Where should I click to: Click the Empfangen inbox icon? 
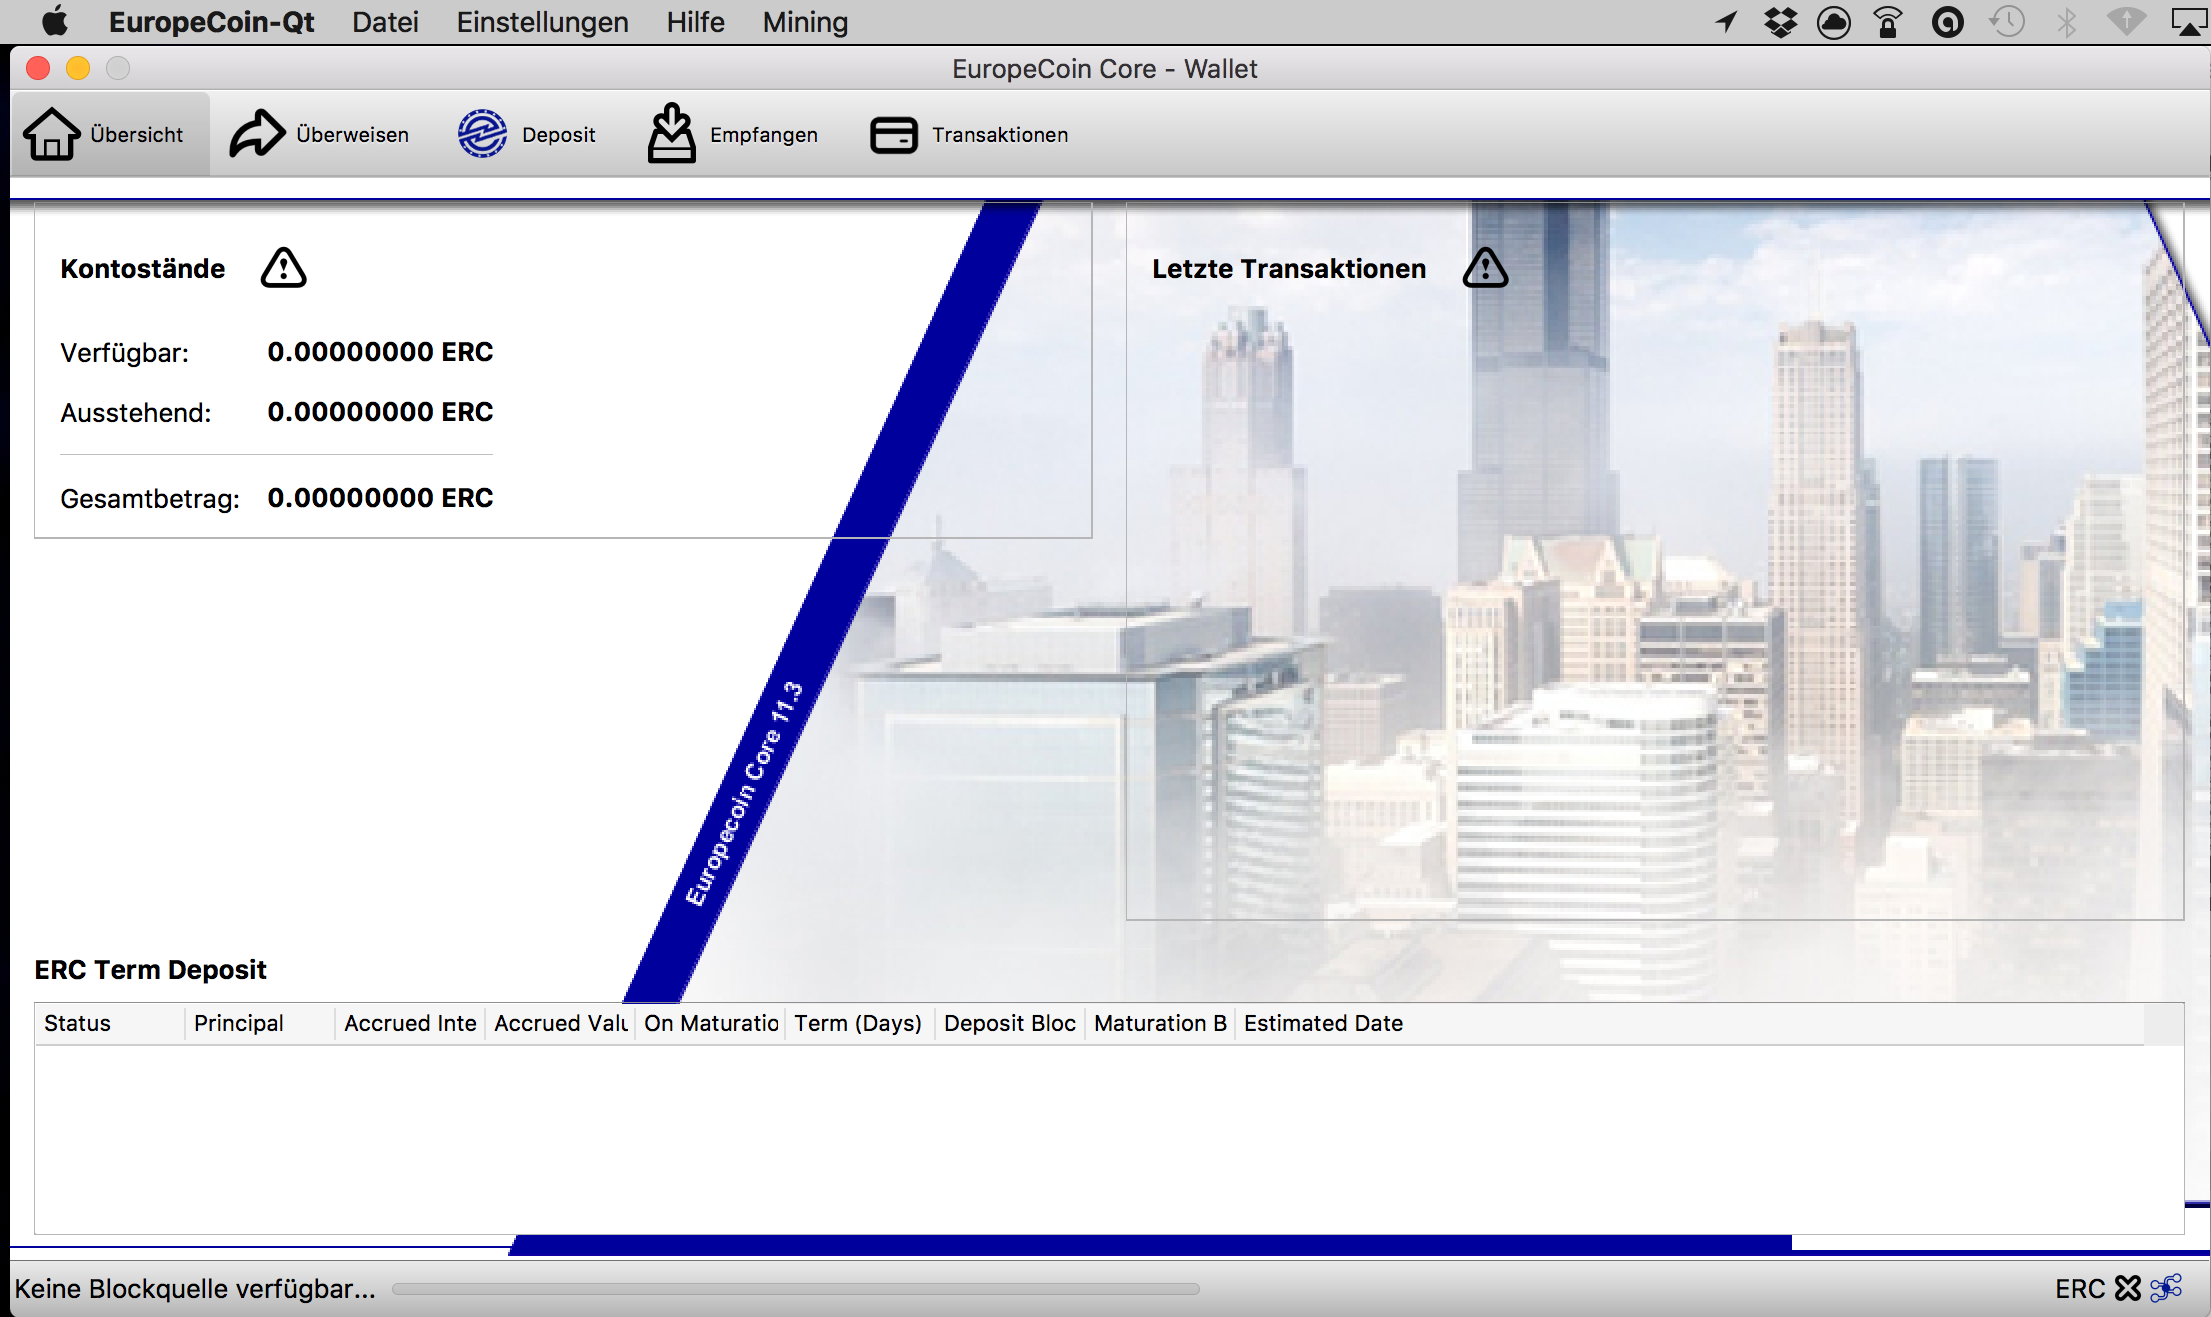pyautogui.click(x=671, y=133)
